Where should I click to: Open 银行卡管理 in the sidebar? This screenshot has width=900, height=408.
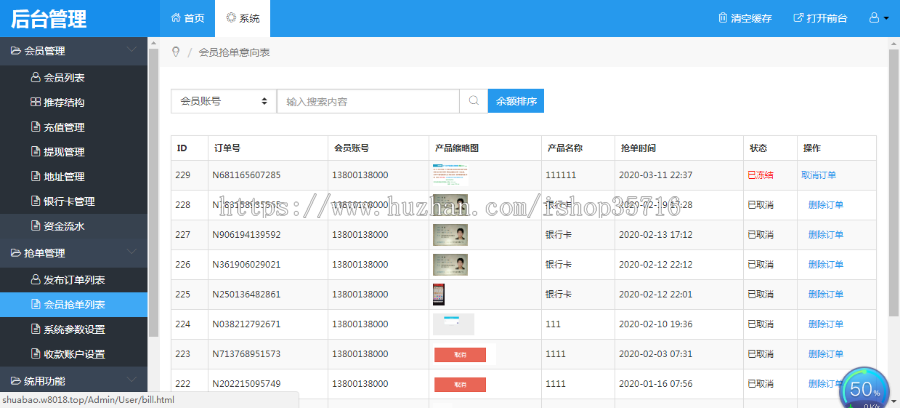73,201
